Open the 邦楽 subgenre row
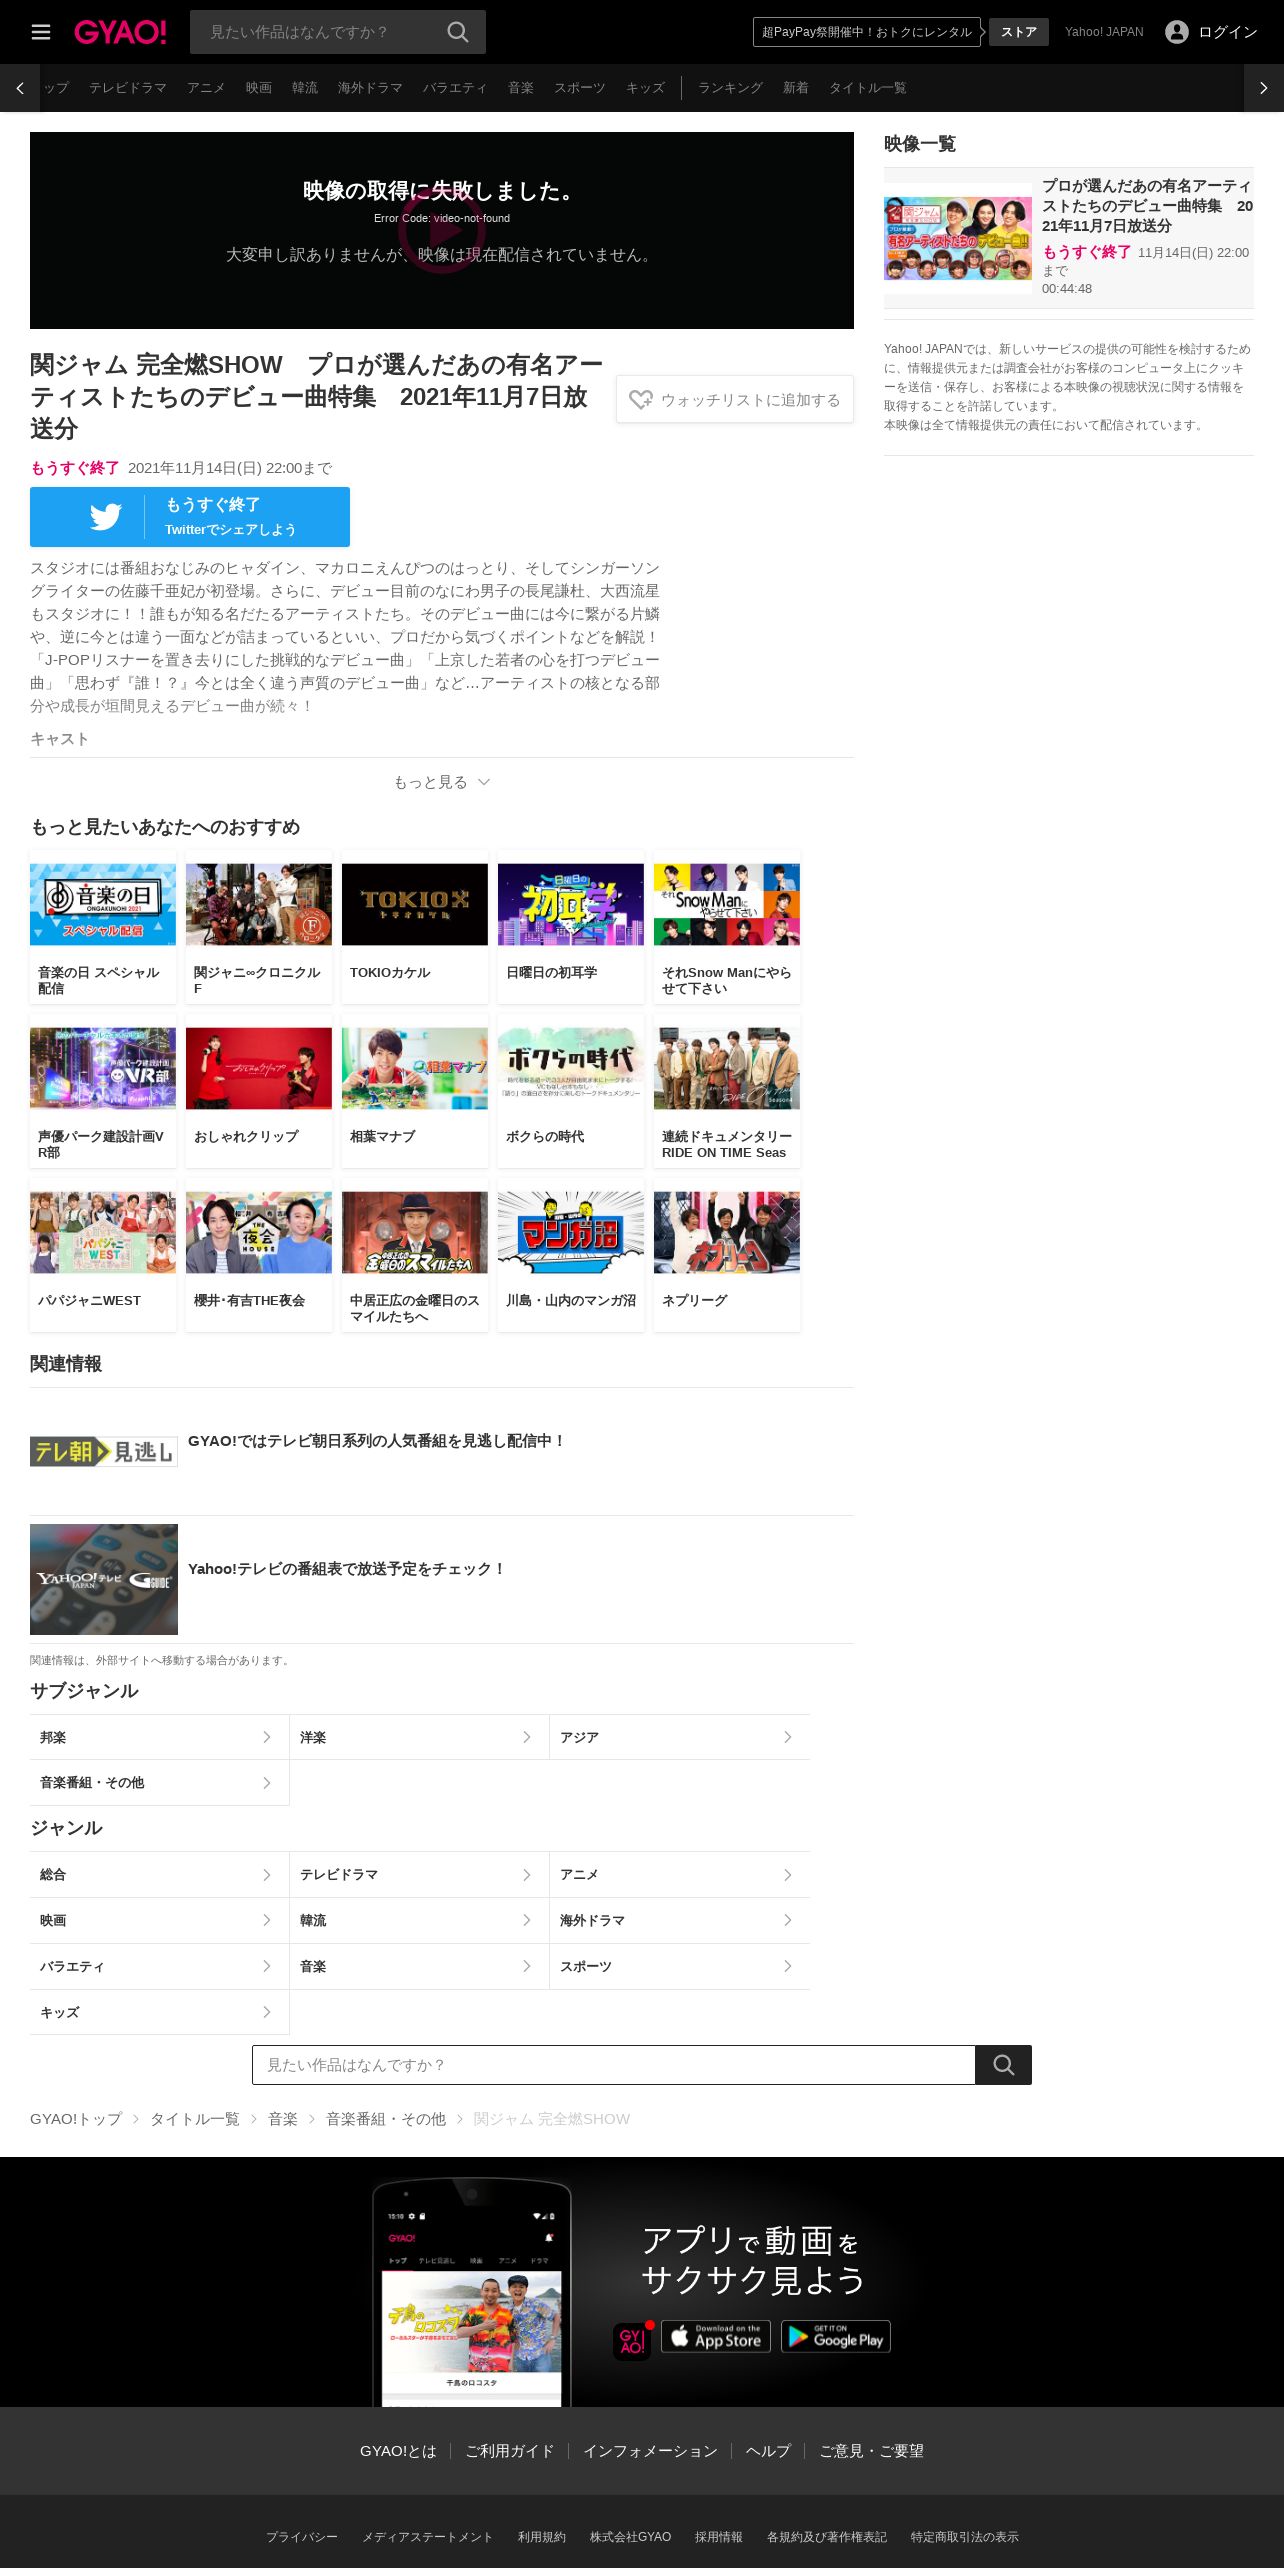This screenshot has width=1284, height=2568. click(159, 1737)
